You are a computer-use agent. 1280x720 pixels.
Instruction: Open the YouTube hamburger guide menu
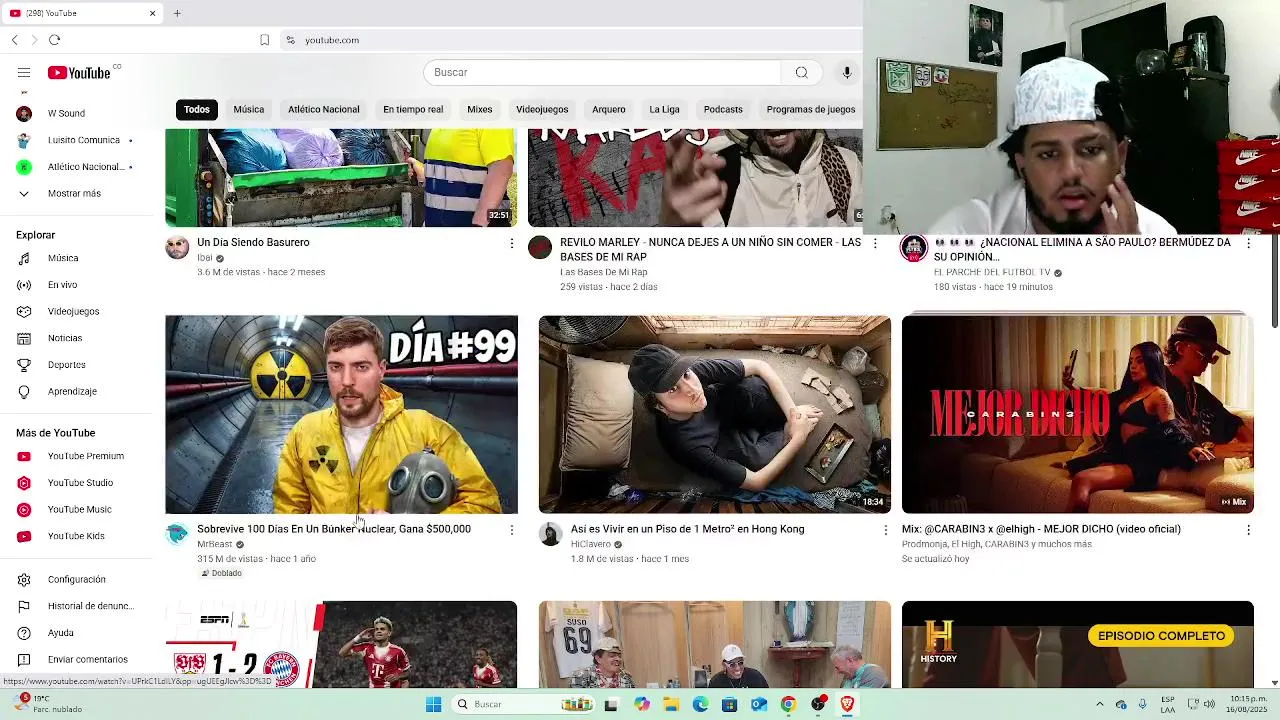[24, 73]
